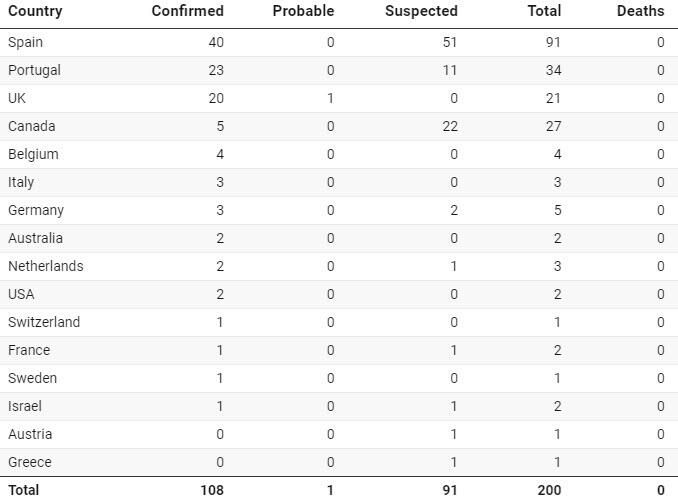Click the Country column header

[35, 12]
